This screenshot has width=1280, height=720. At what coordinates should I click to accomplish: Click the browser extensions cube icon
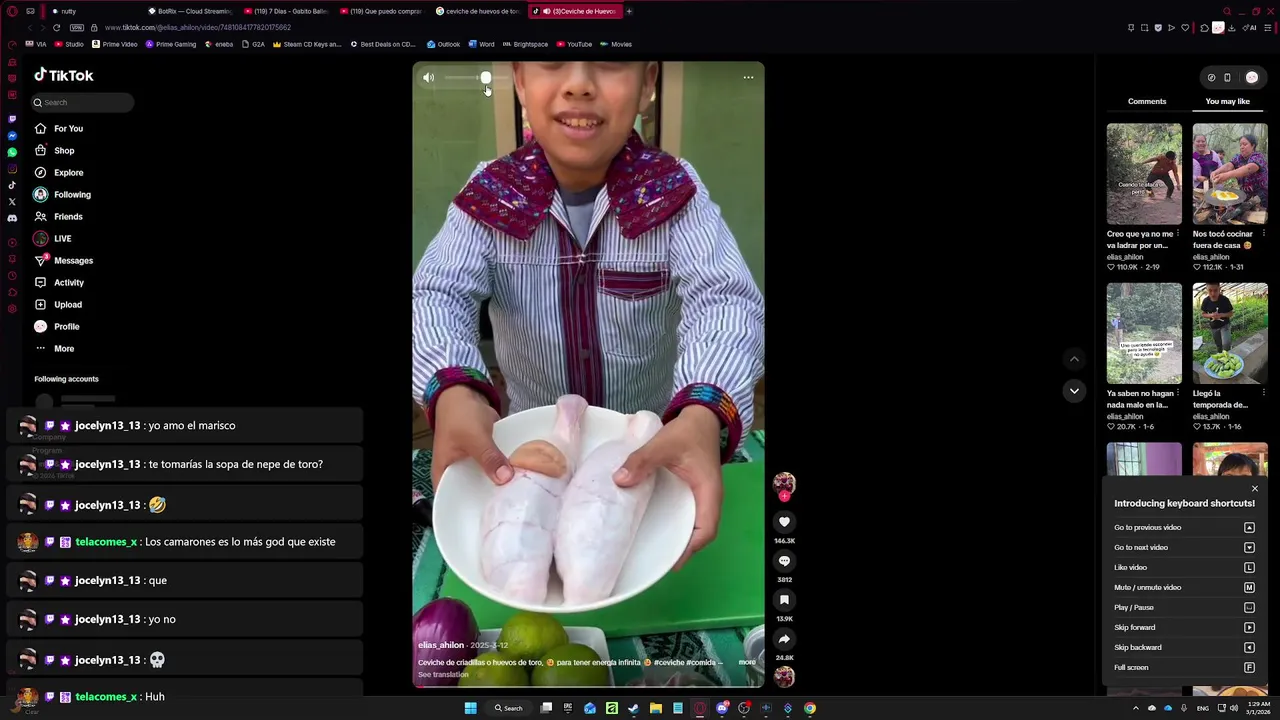click(1205, 28)
